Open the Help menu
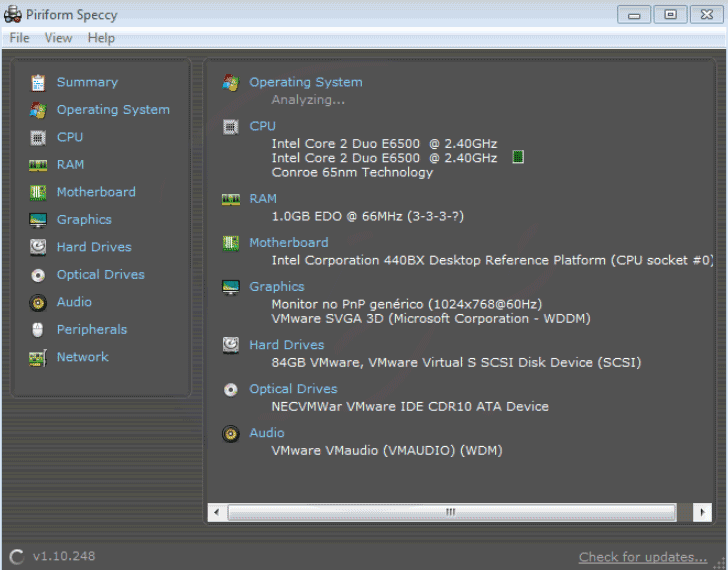Image resolution: width=728 pixels, height=570 pixels. (x=101, y=38)
